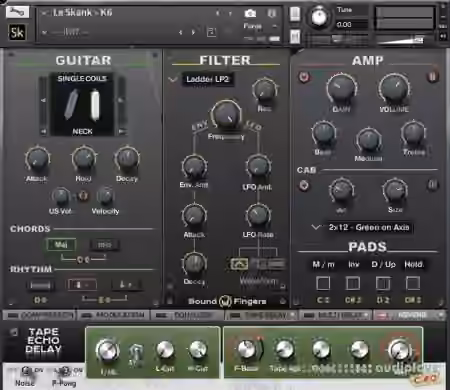Select the third rhythm pattern button
The image size is (450, 390).
[x=126, y=285]
